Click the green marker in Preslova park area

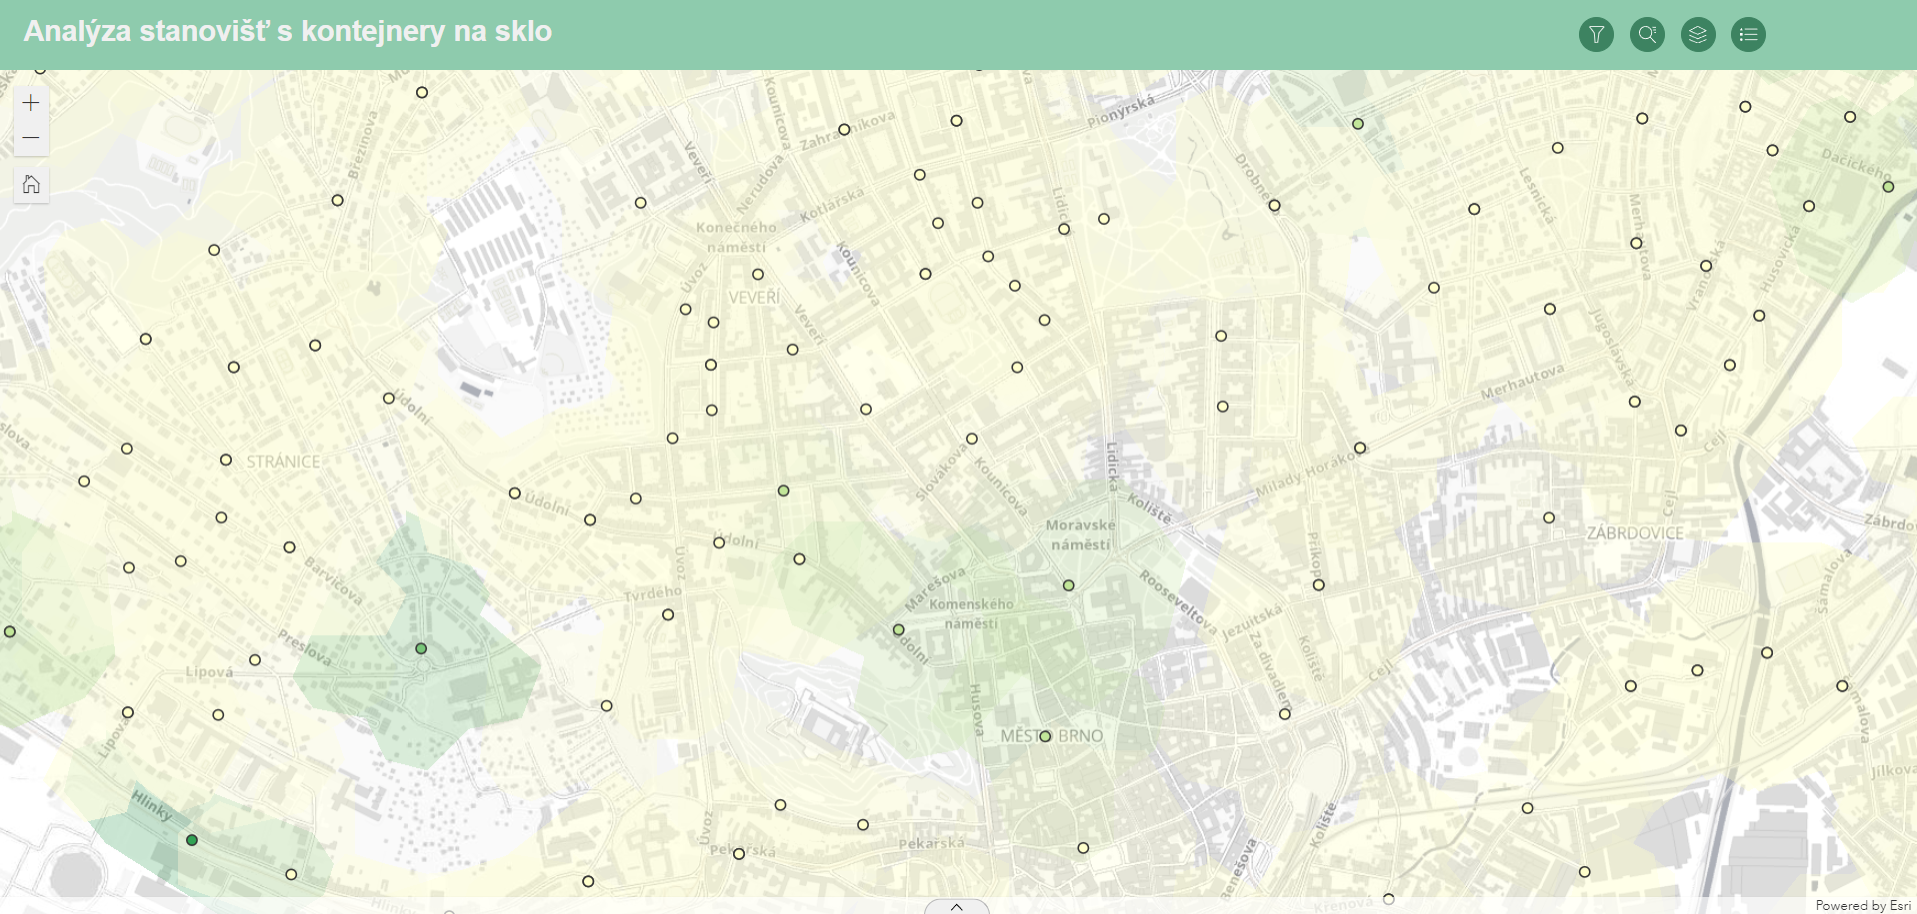click(x=421, y=648)
